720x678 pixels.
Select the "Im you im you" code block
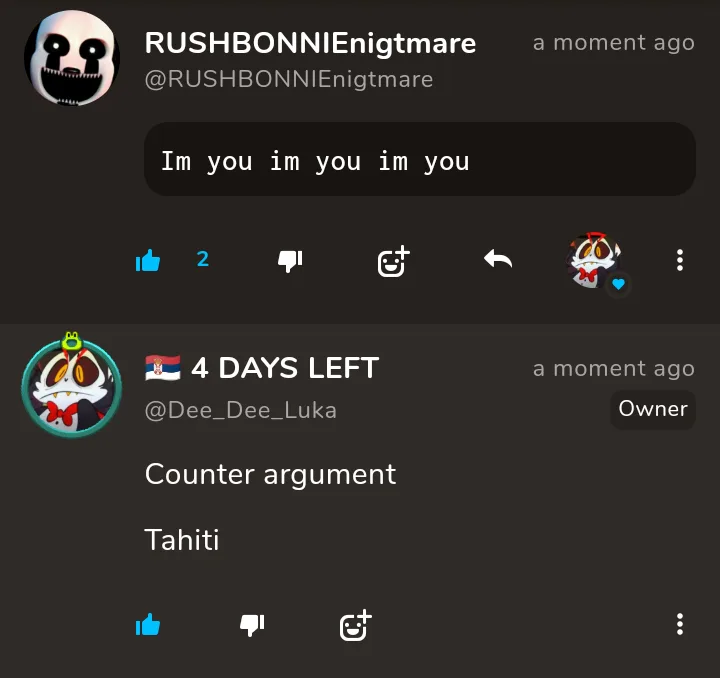point(420,159)
